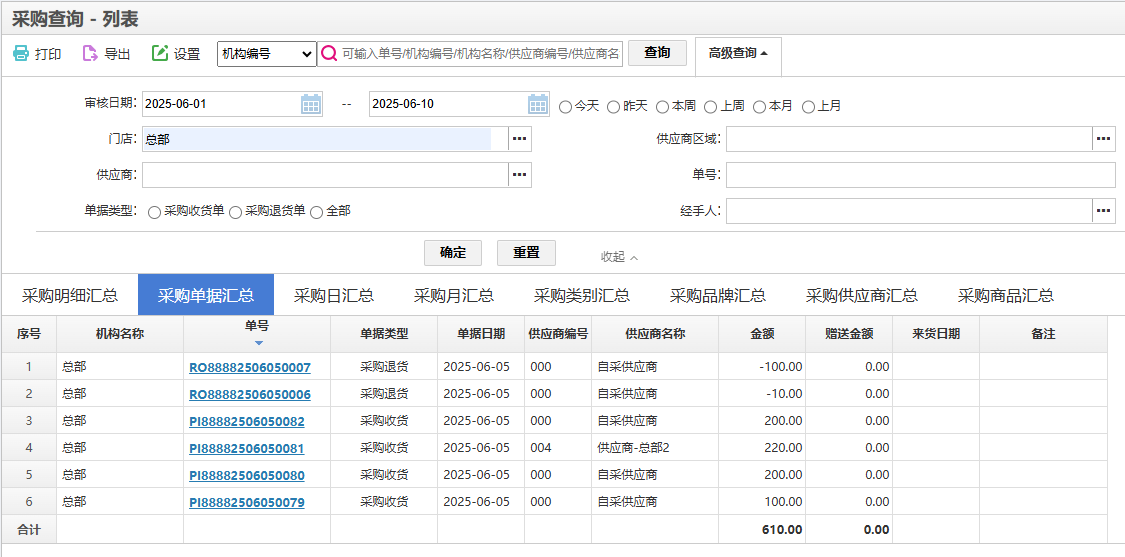Select the 本周 radio option
This screenshot has height=557, width=1125.
tap(662, 106)
